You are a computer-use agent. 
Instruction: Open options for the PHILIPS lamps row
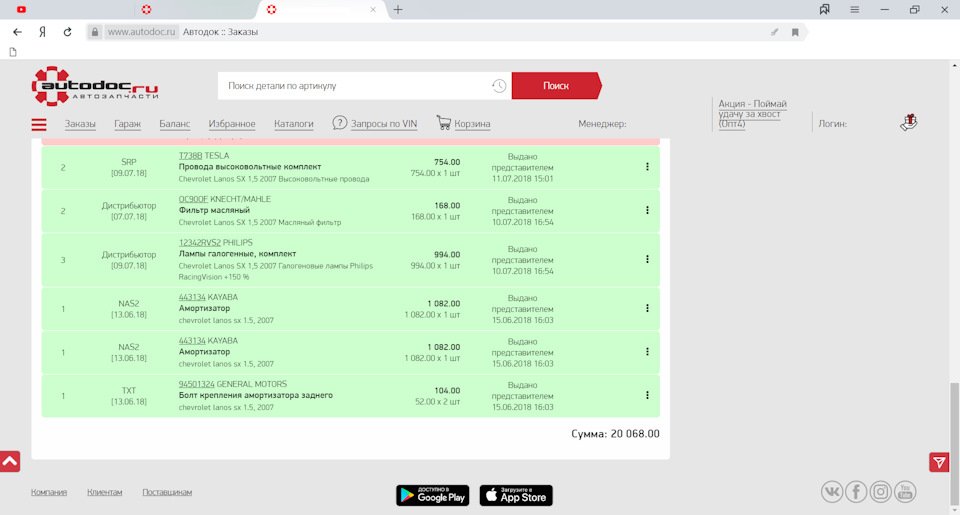click(x=647, y=259)
